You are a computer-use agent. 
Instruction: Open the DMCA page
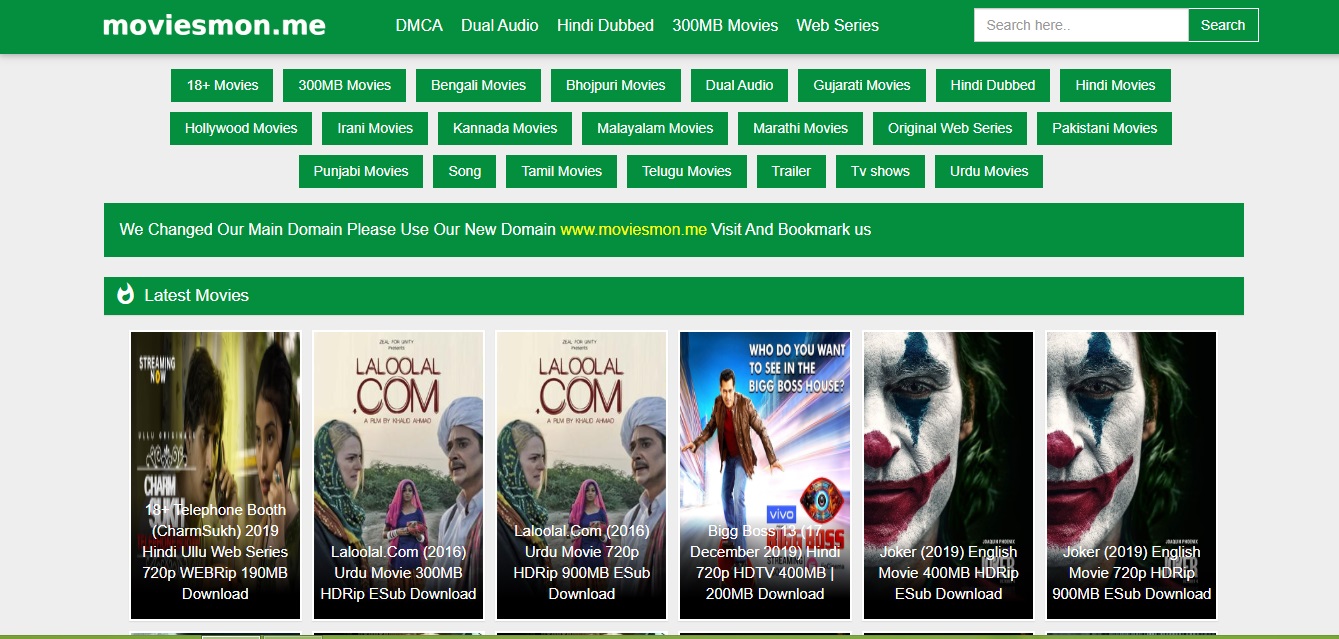(x=420, y=25)
